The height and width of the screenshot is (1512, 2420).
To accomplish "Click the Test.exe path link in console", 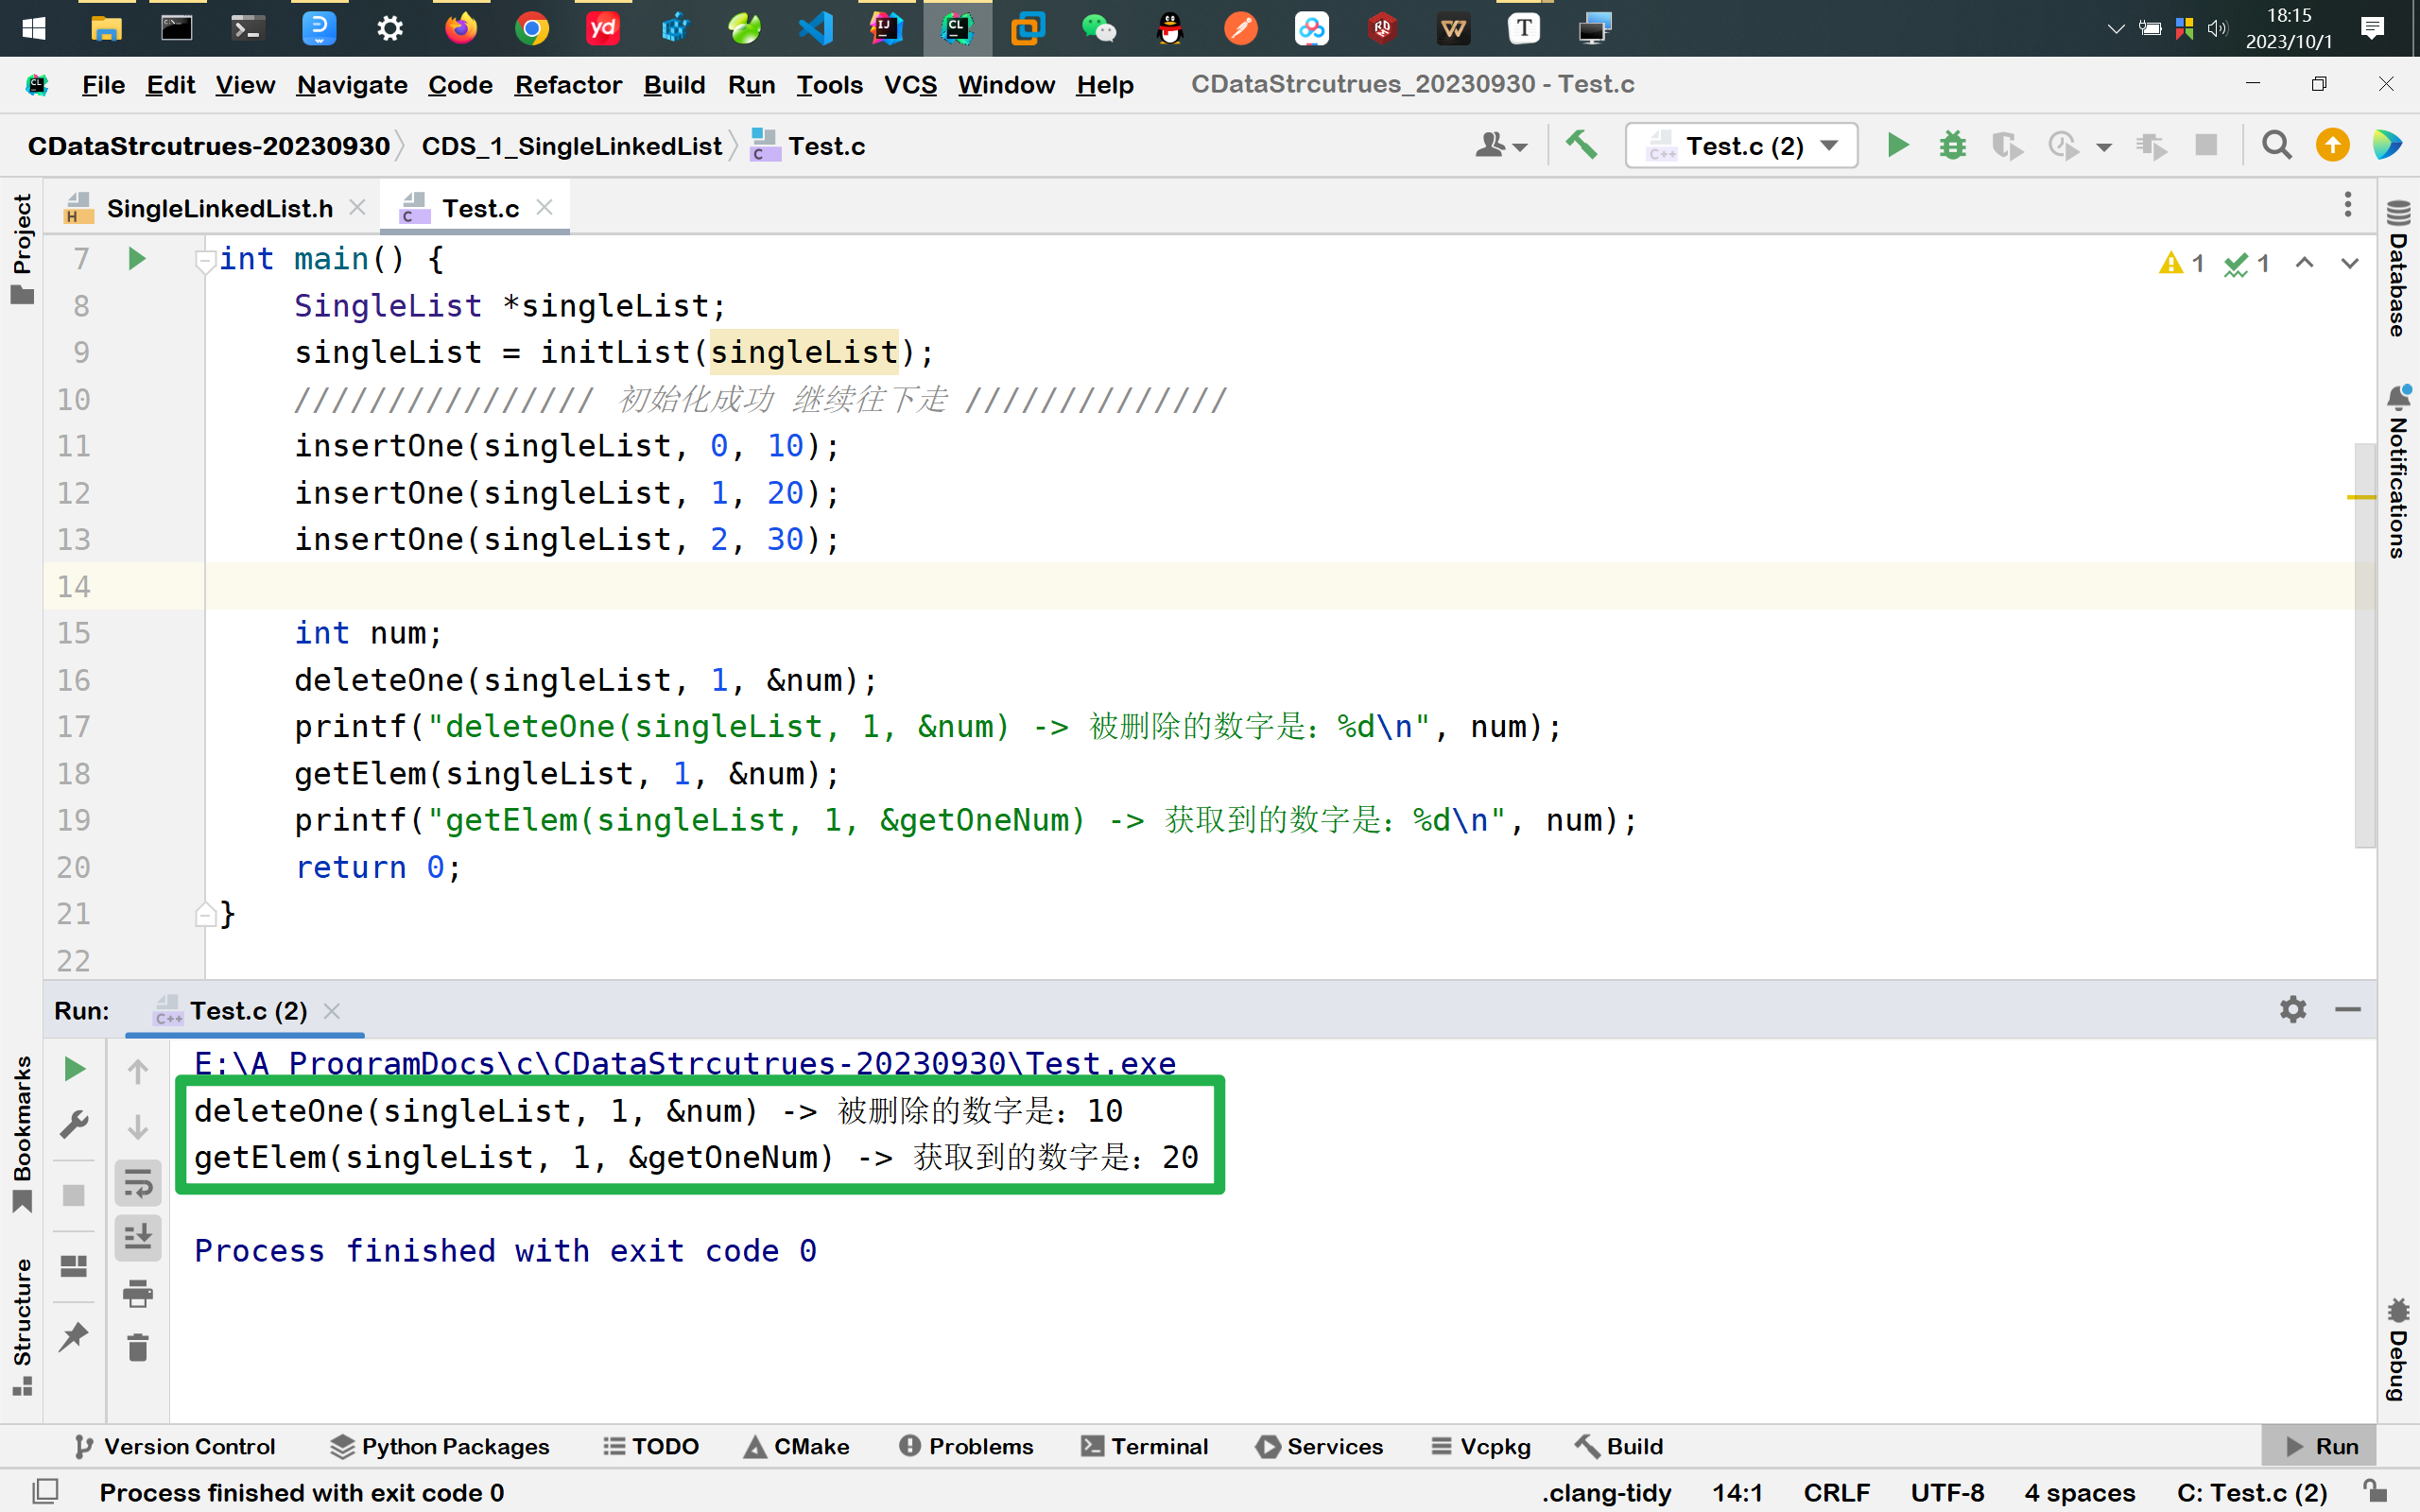I will coord(685,1063).
